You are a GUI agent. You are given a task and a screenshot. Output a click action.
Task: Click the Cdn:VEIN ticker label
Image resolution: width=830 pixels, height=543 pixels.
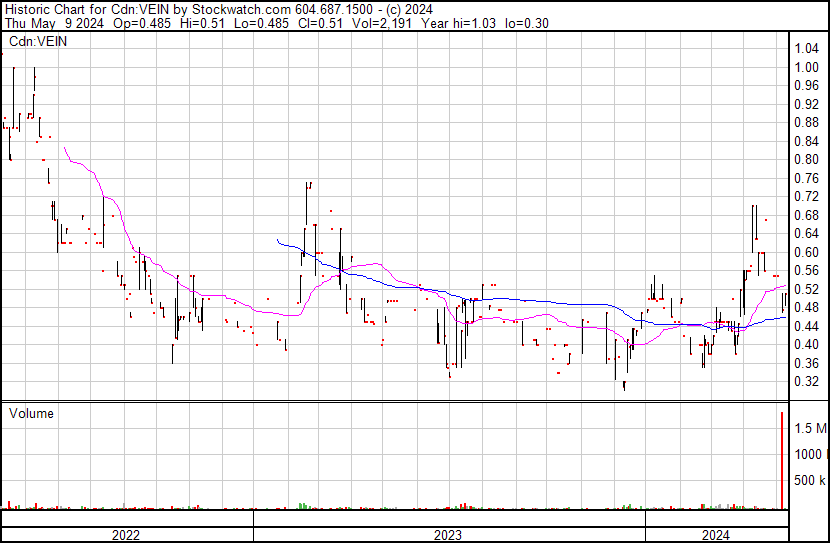pos(36,42)
